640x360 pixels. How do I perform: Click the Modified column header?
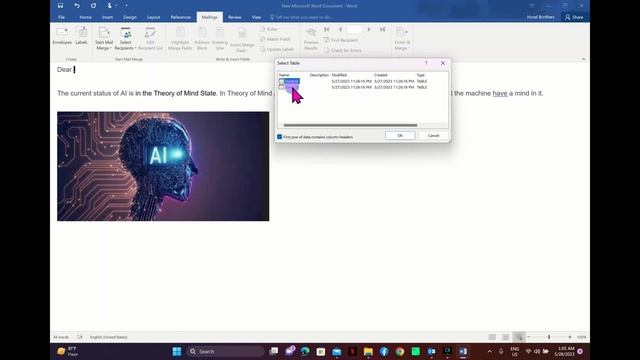pos(339,75)
